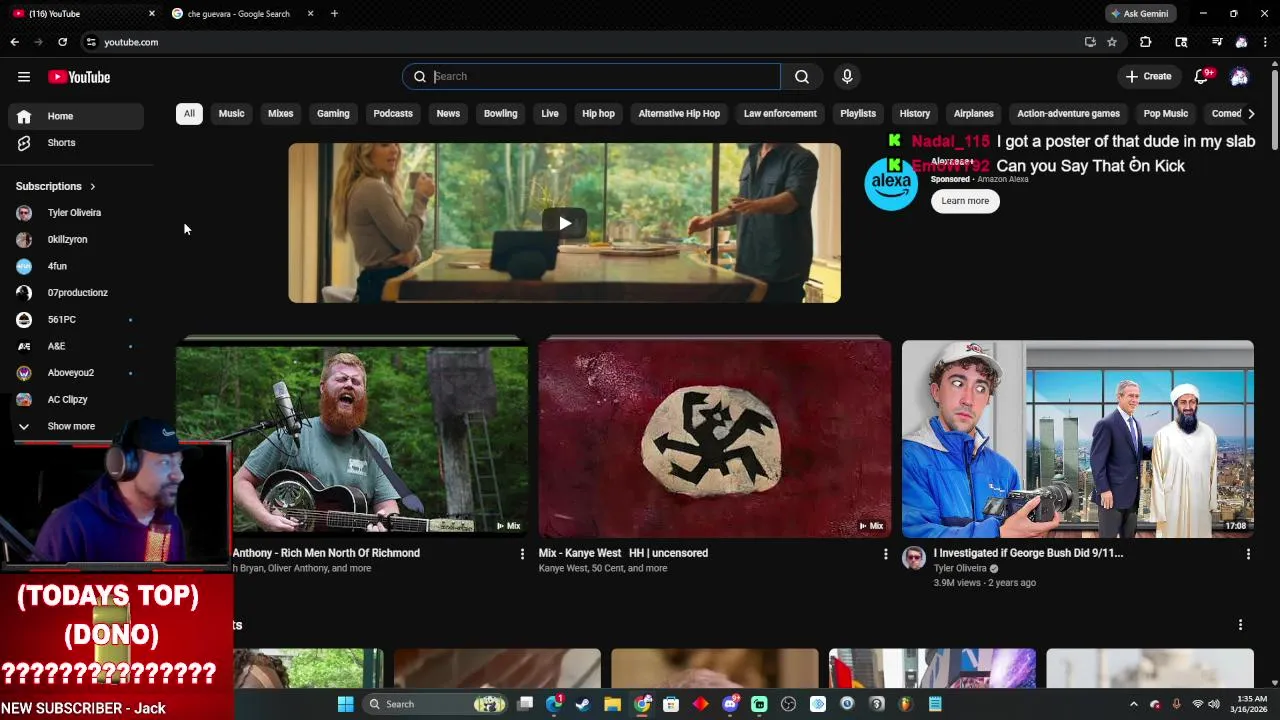Install app icon in the address bar
The image size is (1280, 720).
[1090, 42]
